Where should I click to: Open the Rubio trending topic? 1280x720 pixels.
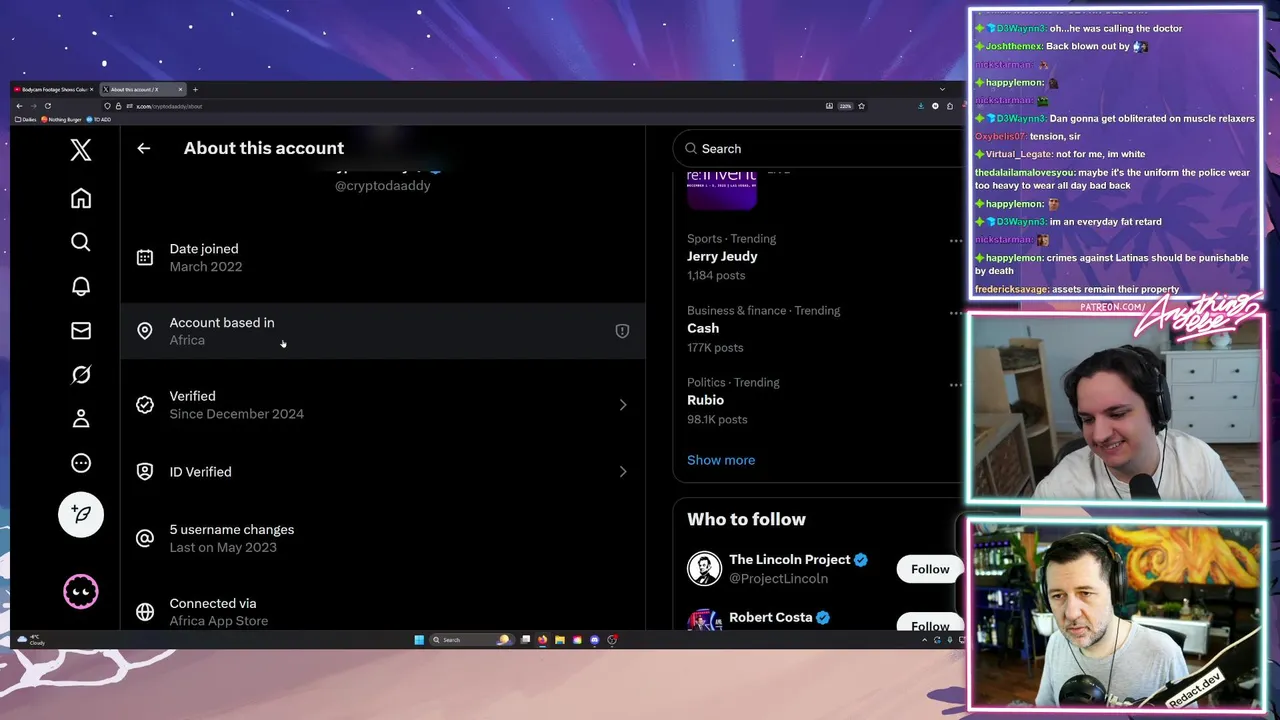point(705,400)
